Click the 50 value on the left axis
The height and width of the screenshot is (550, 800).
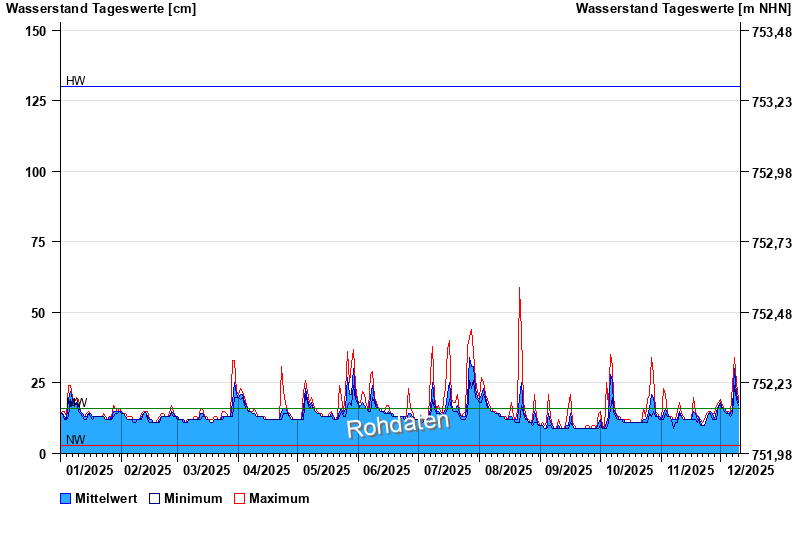pos(40,313)
